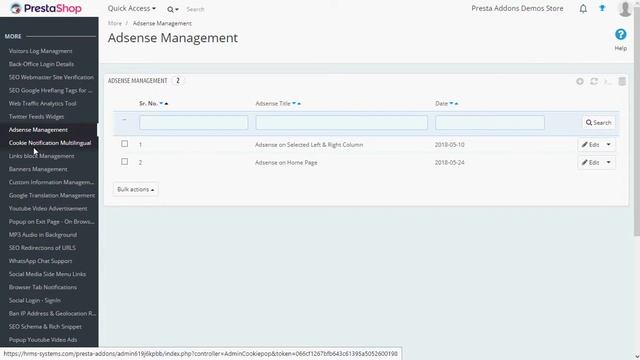
Task: Click the SQL query icon in the panel header
Action: 608,81
